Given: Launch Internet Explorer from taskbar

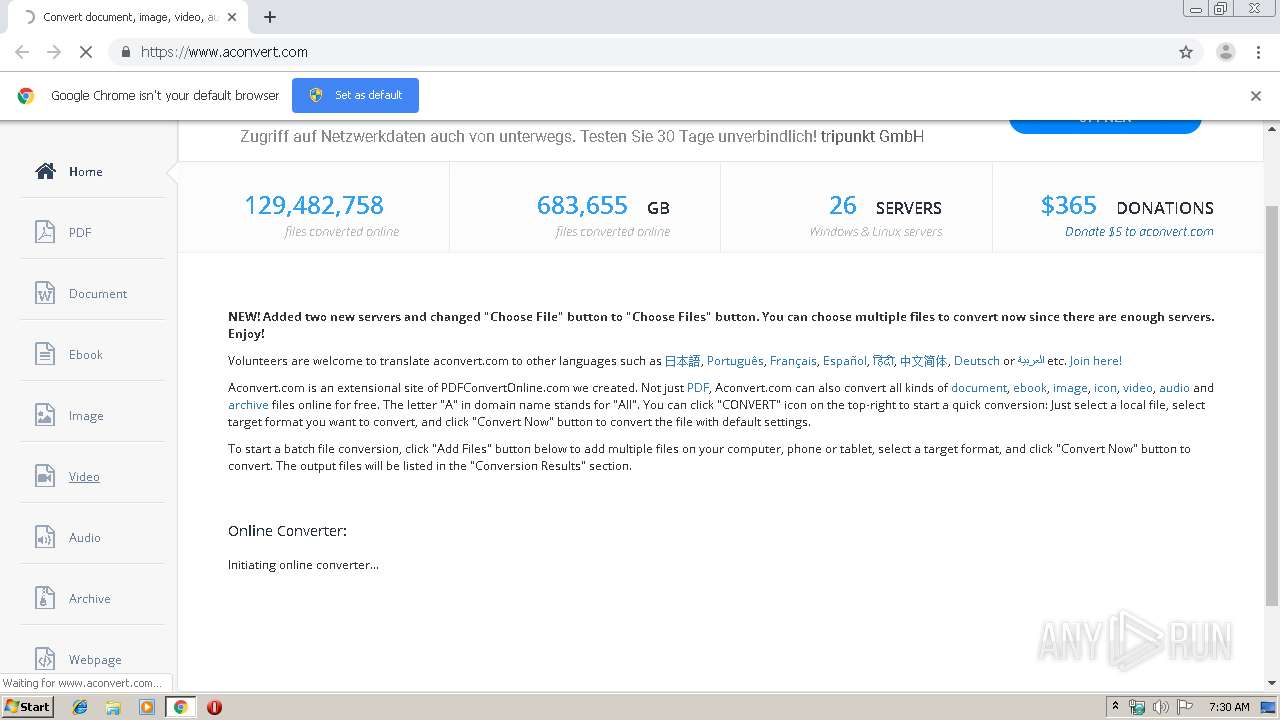Looking at the screenshot, I should pyautogui.click(x=80, y=707).
